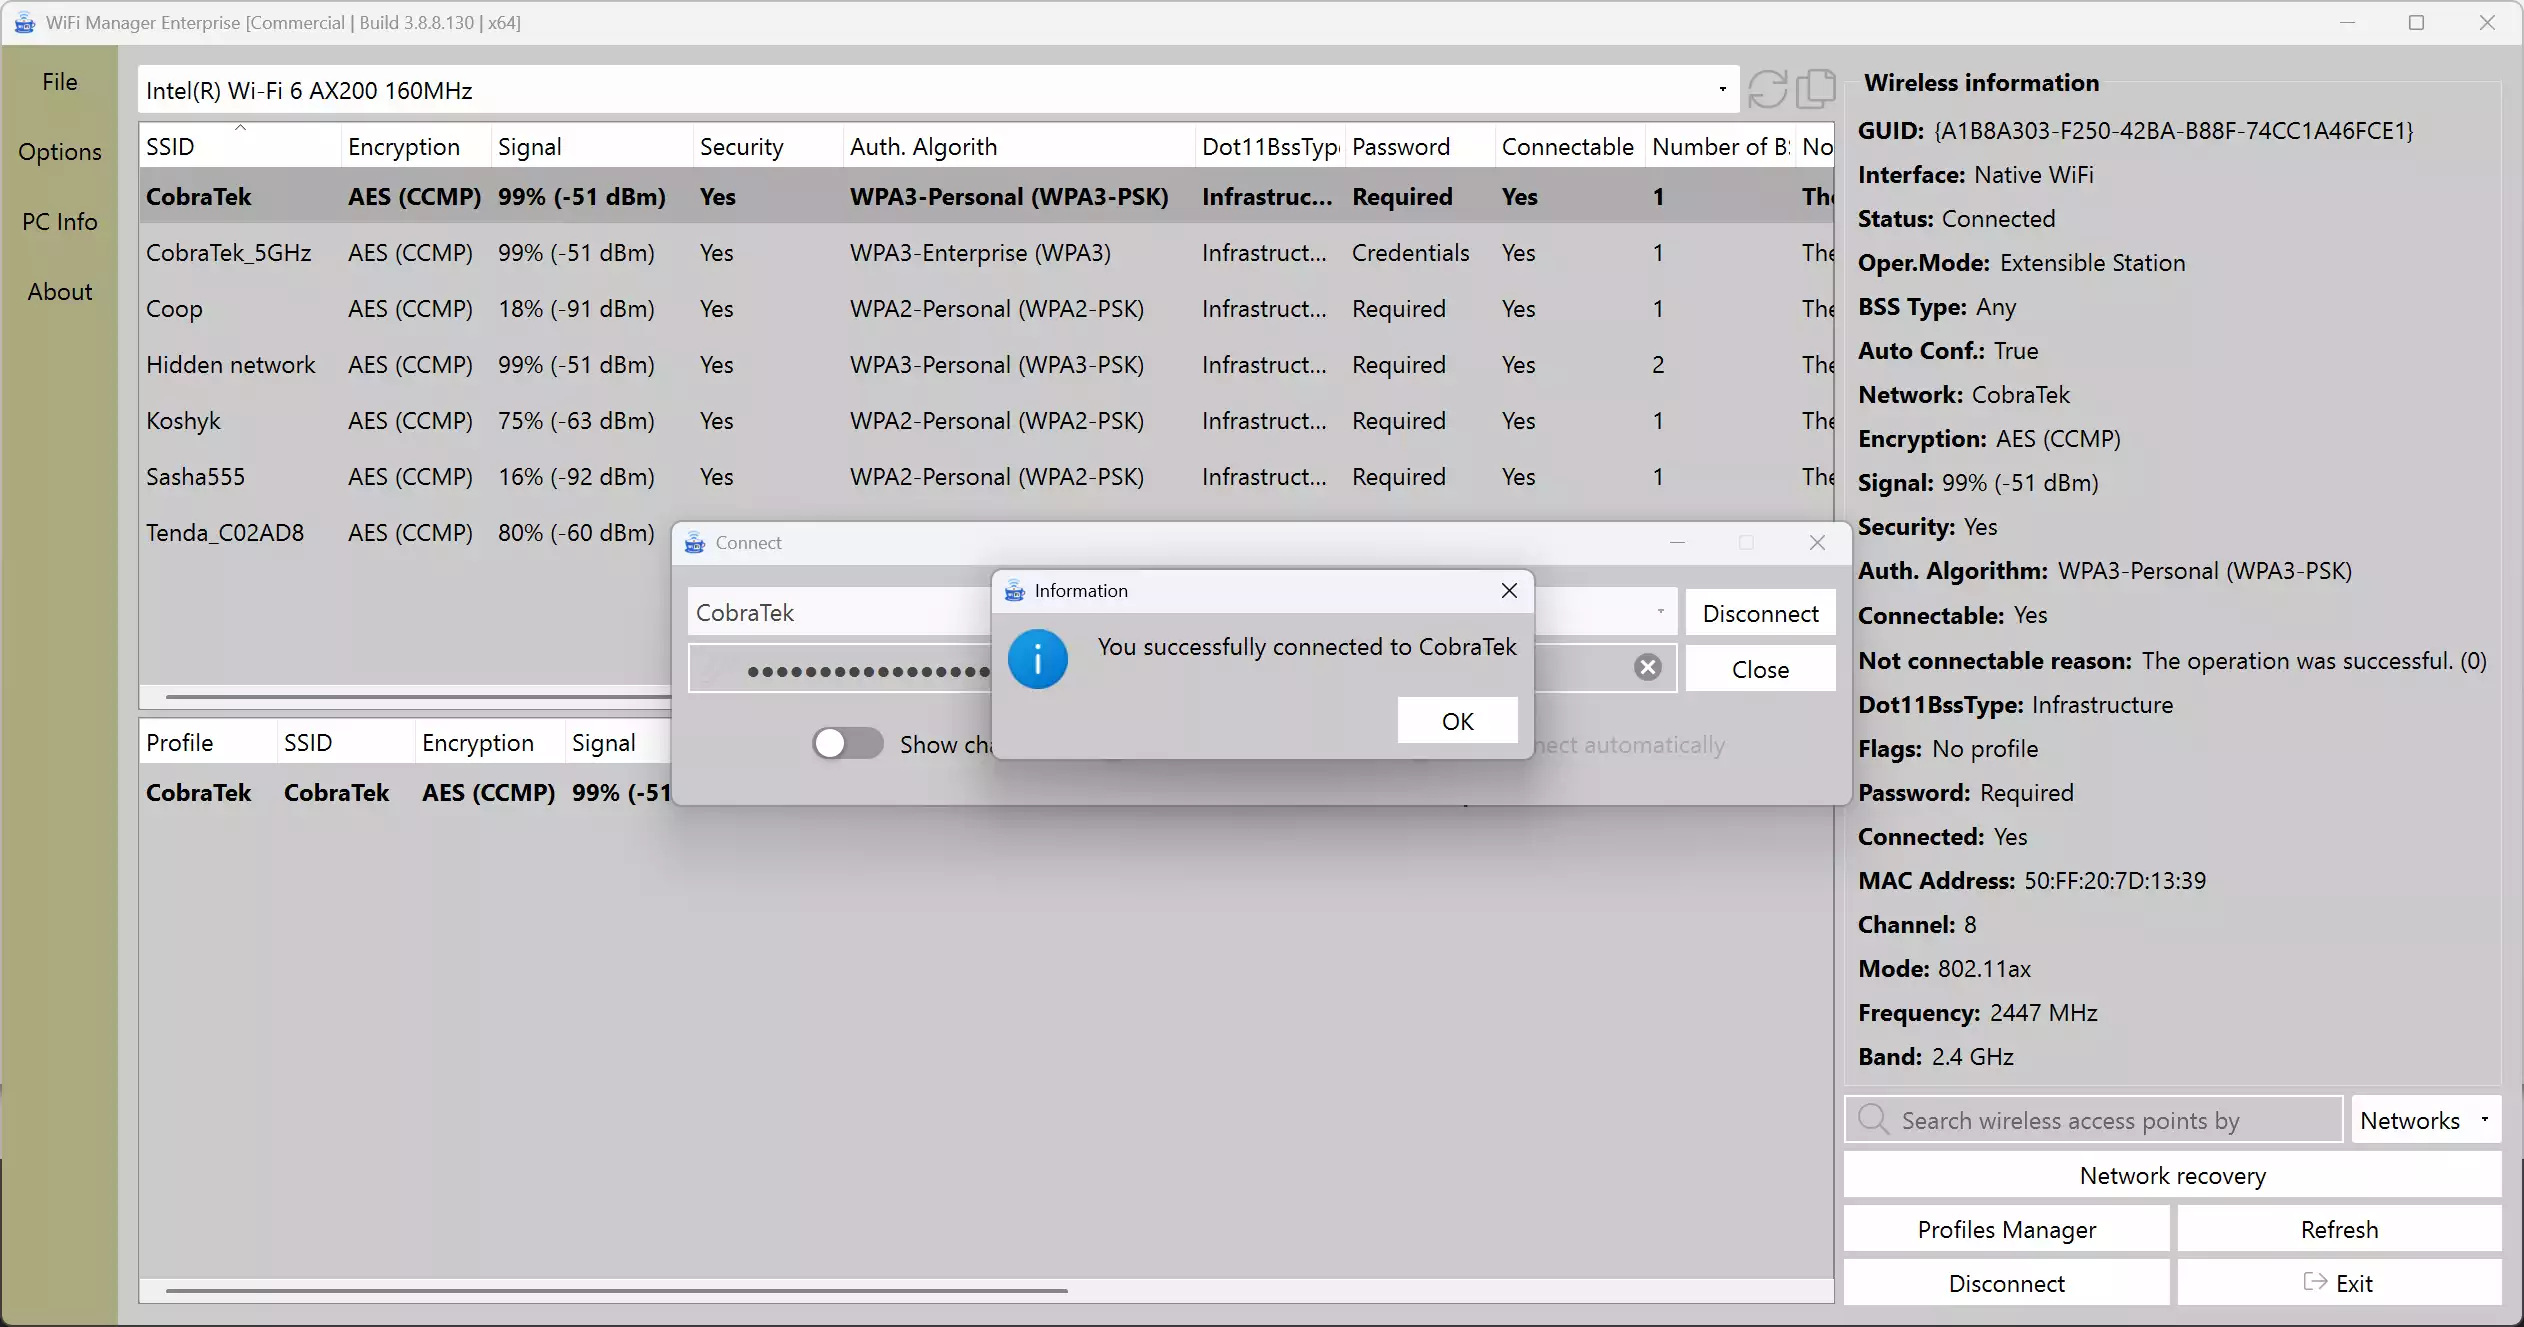Viewport: 2524px width, 1327px height.
Task: Open the About menu
Action: point(60,292)
